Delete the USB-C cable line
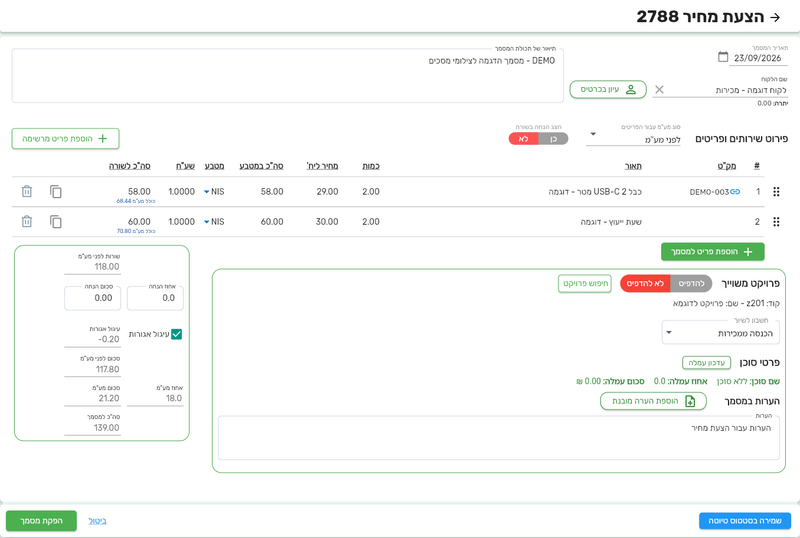 (x=27, y=191)
